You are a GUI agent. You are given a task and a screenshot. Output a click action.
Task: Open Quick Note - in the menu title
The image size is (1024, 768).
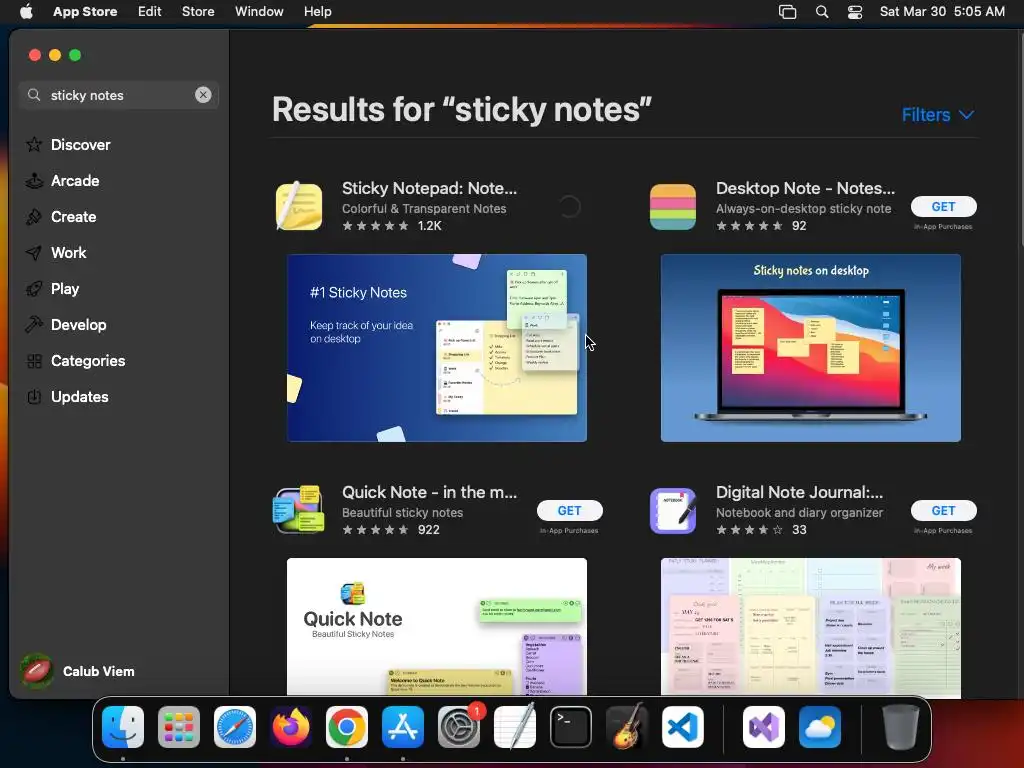(x=429, y=492)
